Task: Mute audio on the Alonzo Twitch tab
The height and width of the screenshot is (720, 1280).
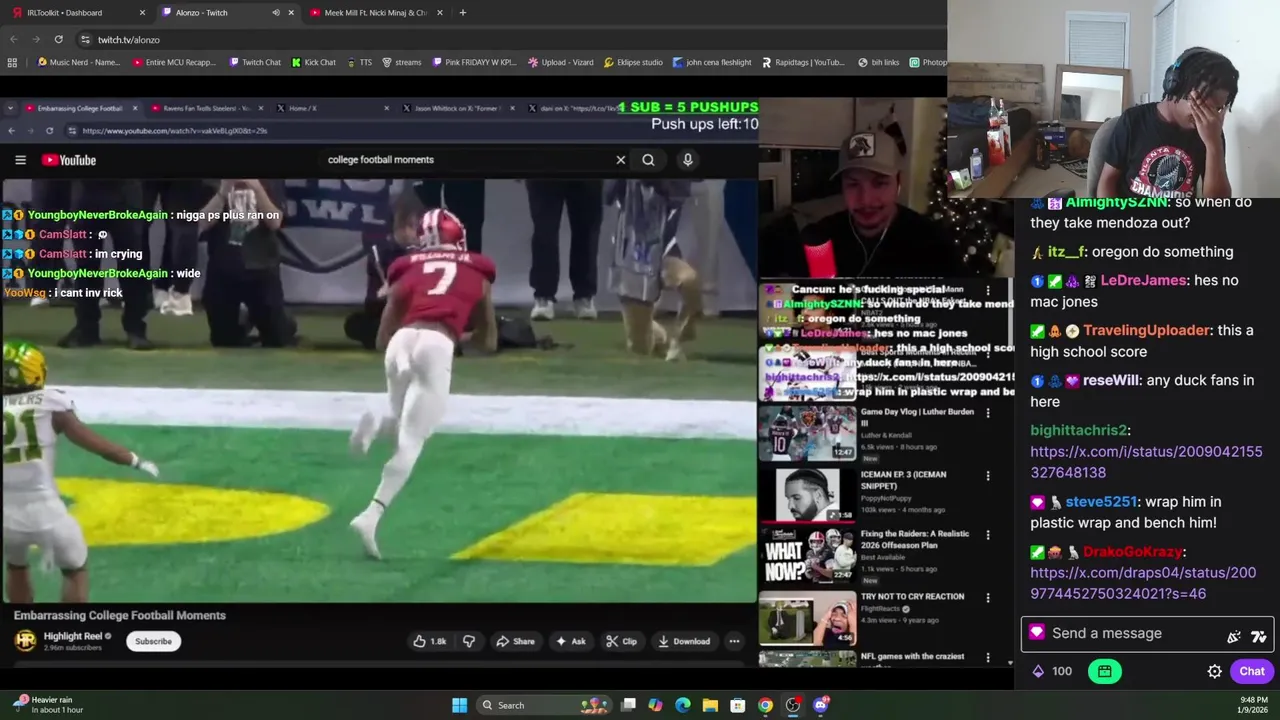Action: click(276, 13)
